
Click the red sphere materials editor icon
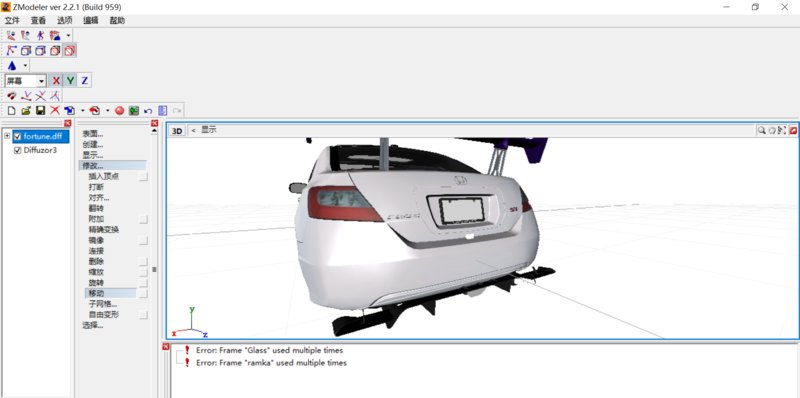point(119,110)
